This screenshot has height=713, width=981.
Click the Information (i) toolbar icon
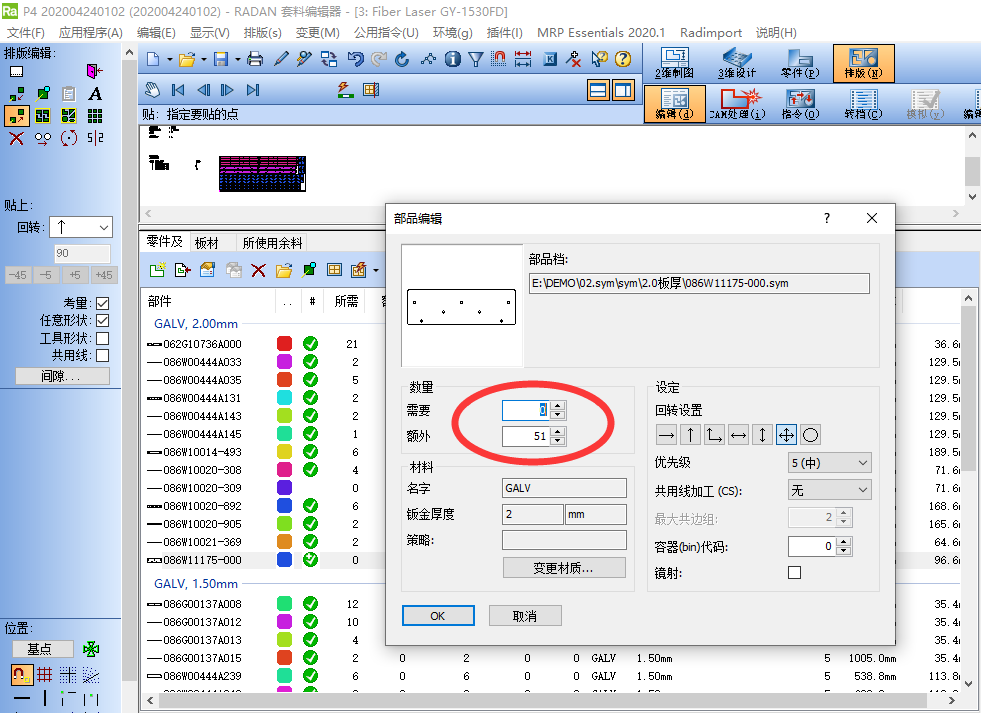pyautogui.click(x=452, y=59)
